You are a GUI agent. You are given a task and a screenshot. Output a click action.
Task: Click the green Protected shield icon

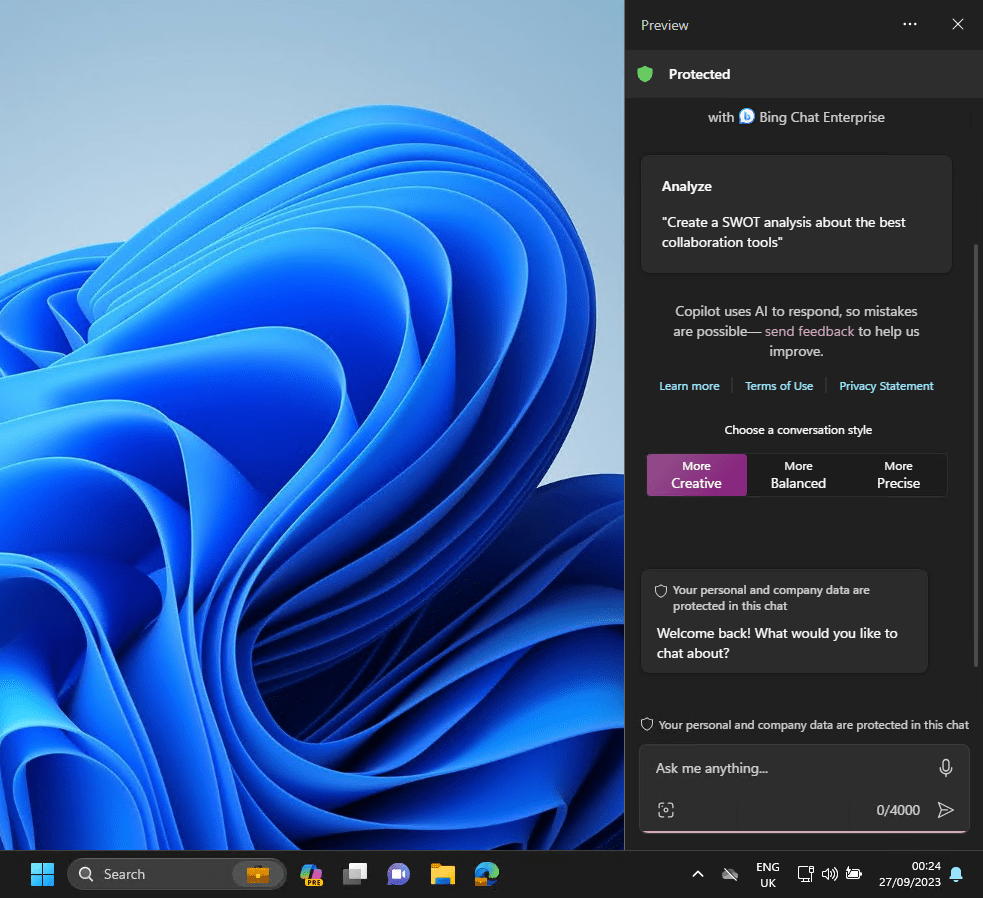tap(645, 74)
